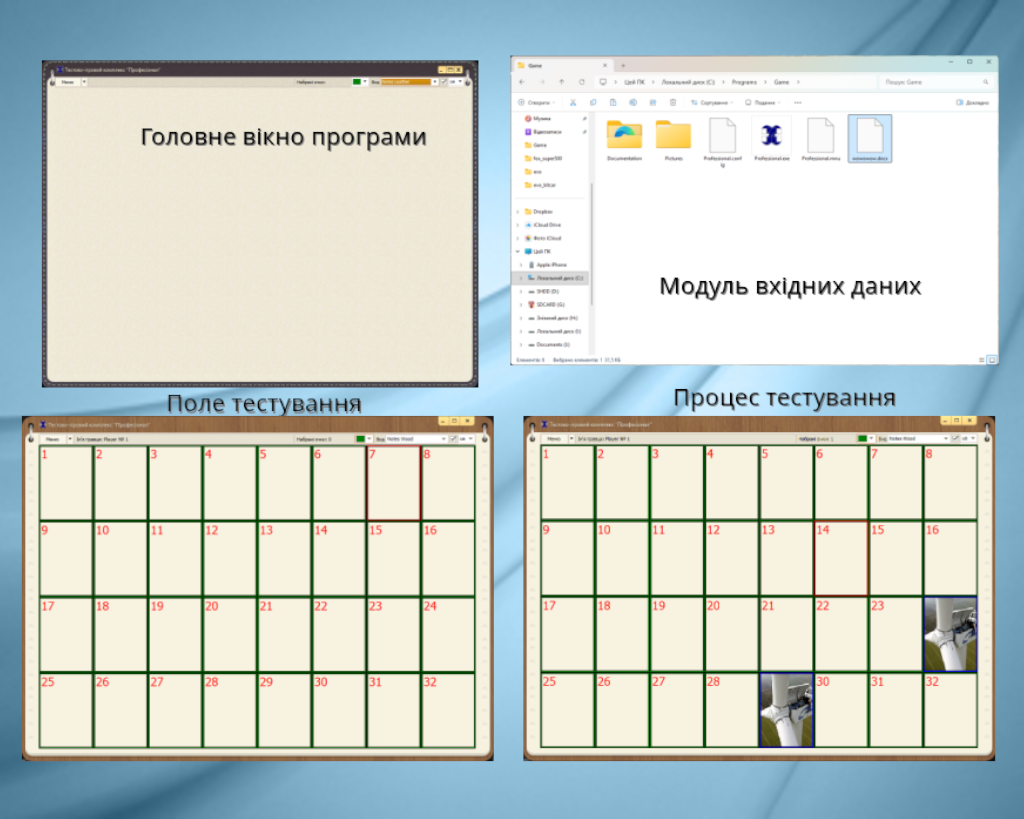Click the Paste icon in Explorer toolbar
This screenshot has height=819, width=1024.
point(613,103)
